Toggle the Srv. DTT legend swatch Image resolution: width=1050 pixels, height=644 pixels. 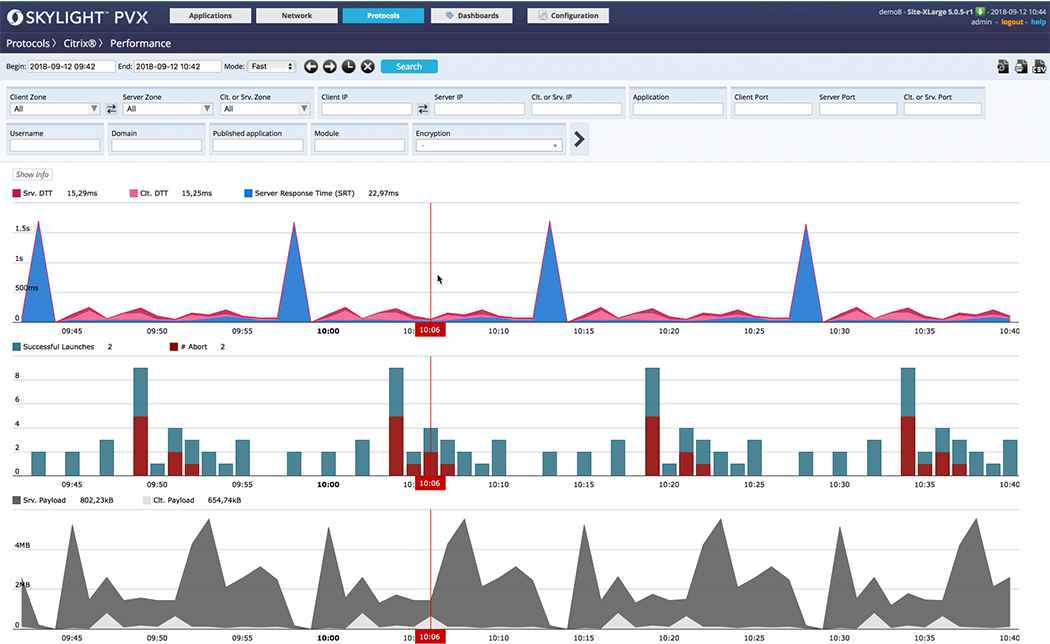17,193
